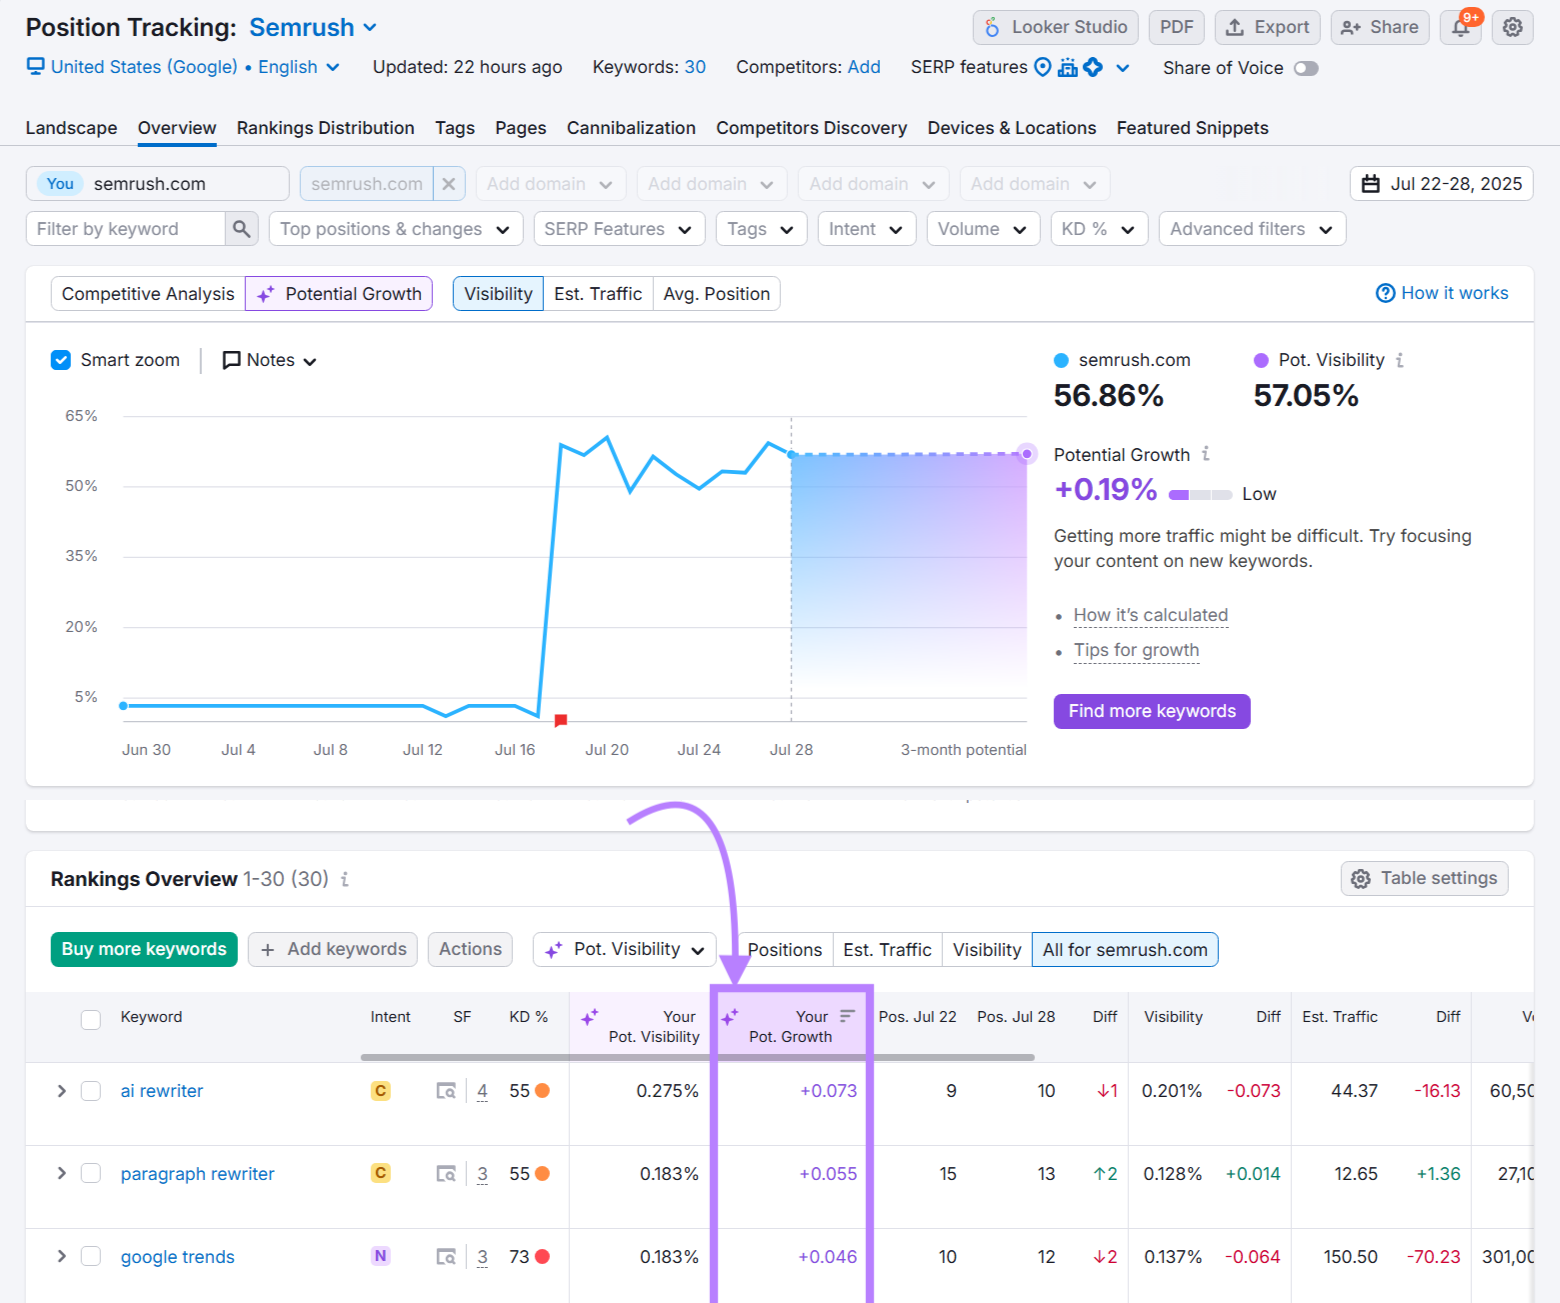Click the Find more keywords button
The width and height of the screenshot is (1560, 1303).
[1151, 710]
